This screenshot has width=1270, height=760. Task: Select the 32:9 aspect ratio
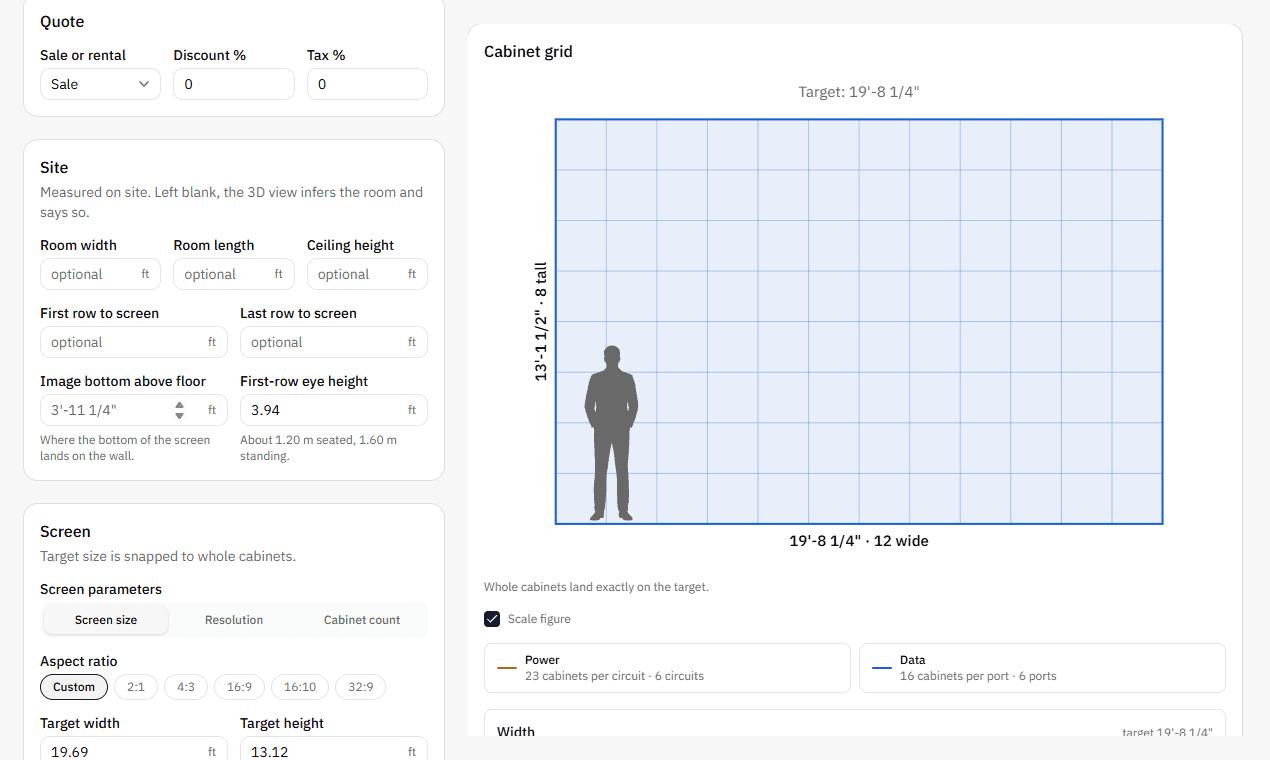[360, 687]
